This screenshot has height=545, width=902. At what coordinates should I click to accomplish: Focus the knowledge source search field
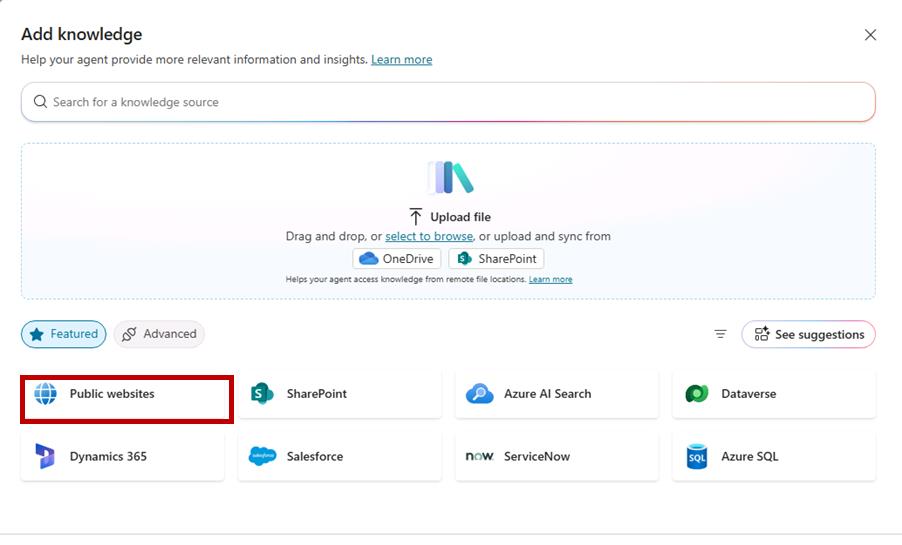click(x=448, y=102)
